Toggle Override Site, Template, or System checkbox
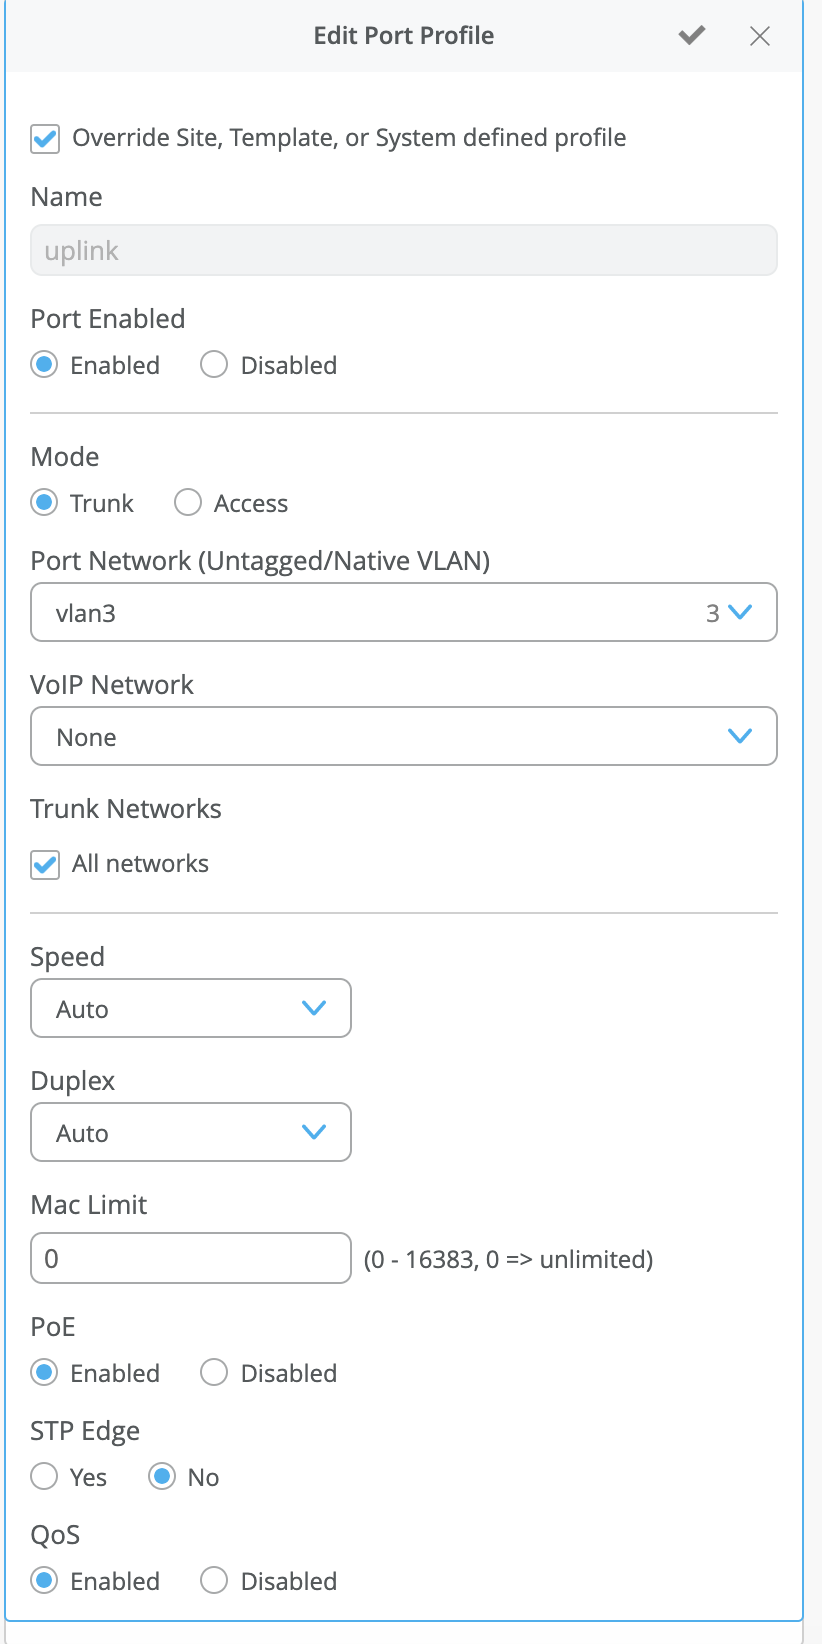Image resolution: width=822 pixels, height=1644 pixels. coord(45,138)
